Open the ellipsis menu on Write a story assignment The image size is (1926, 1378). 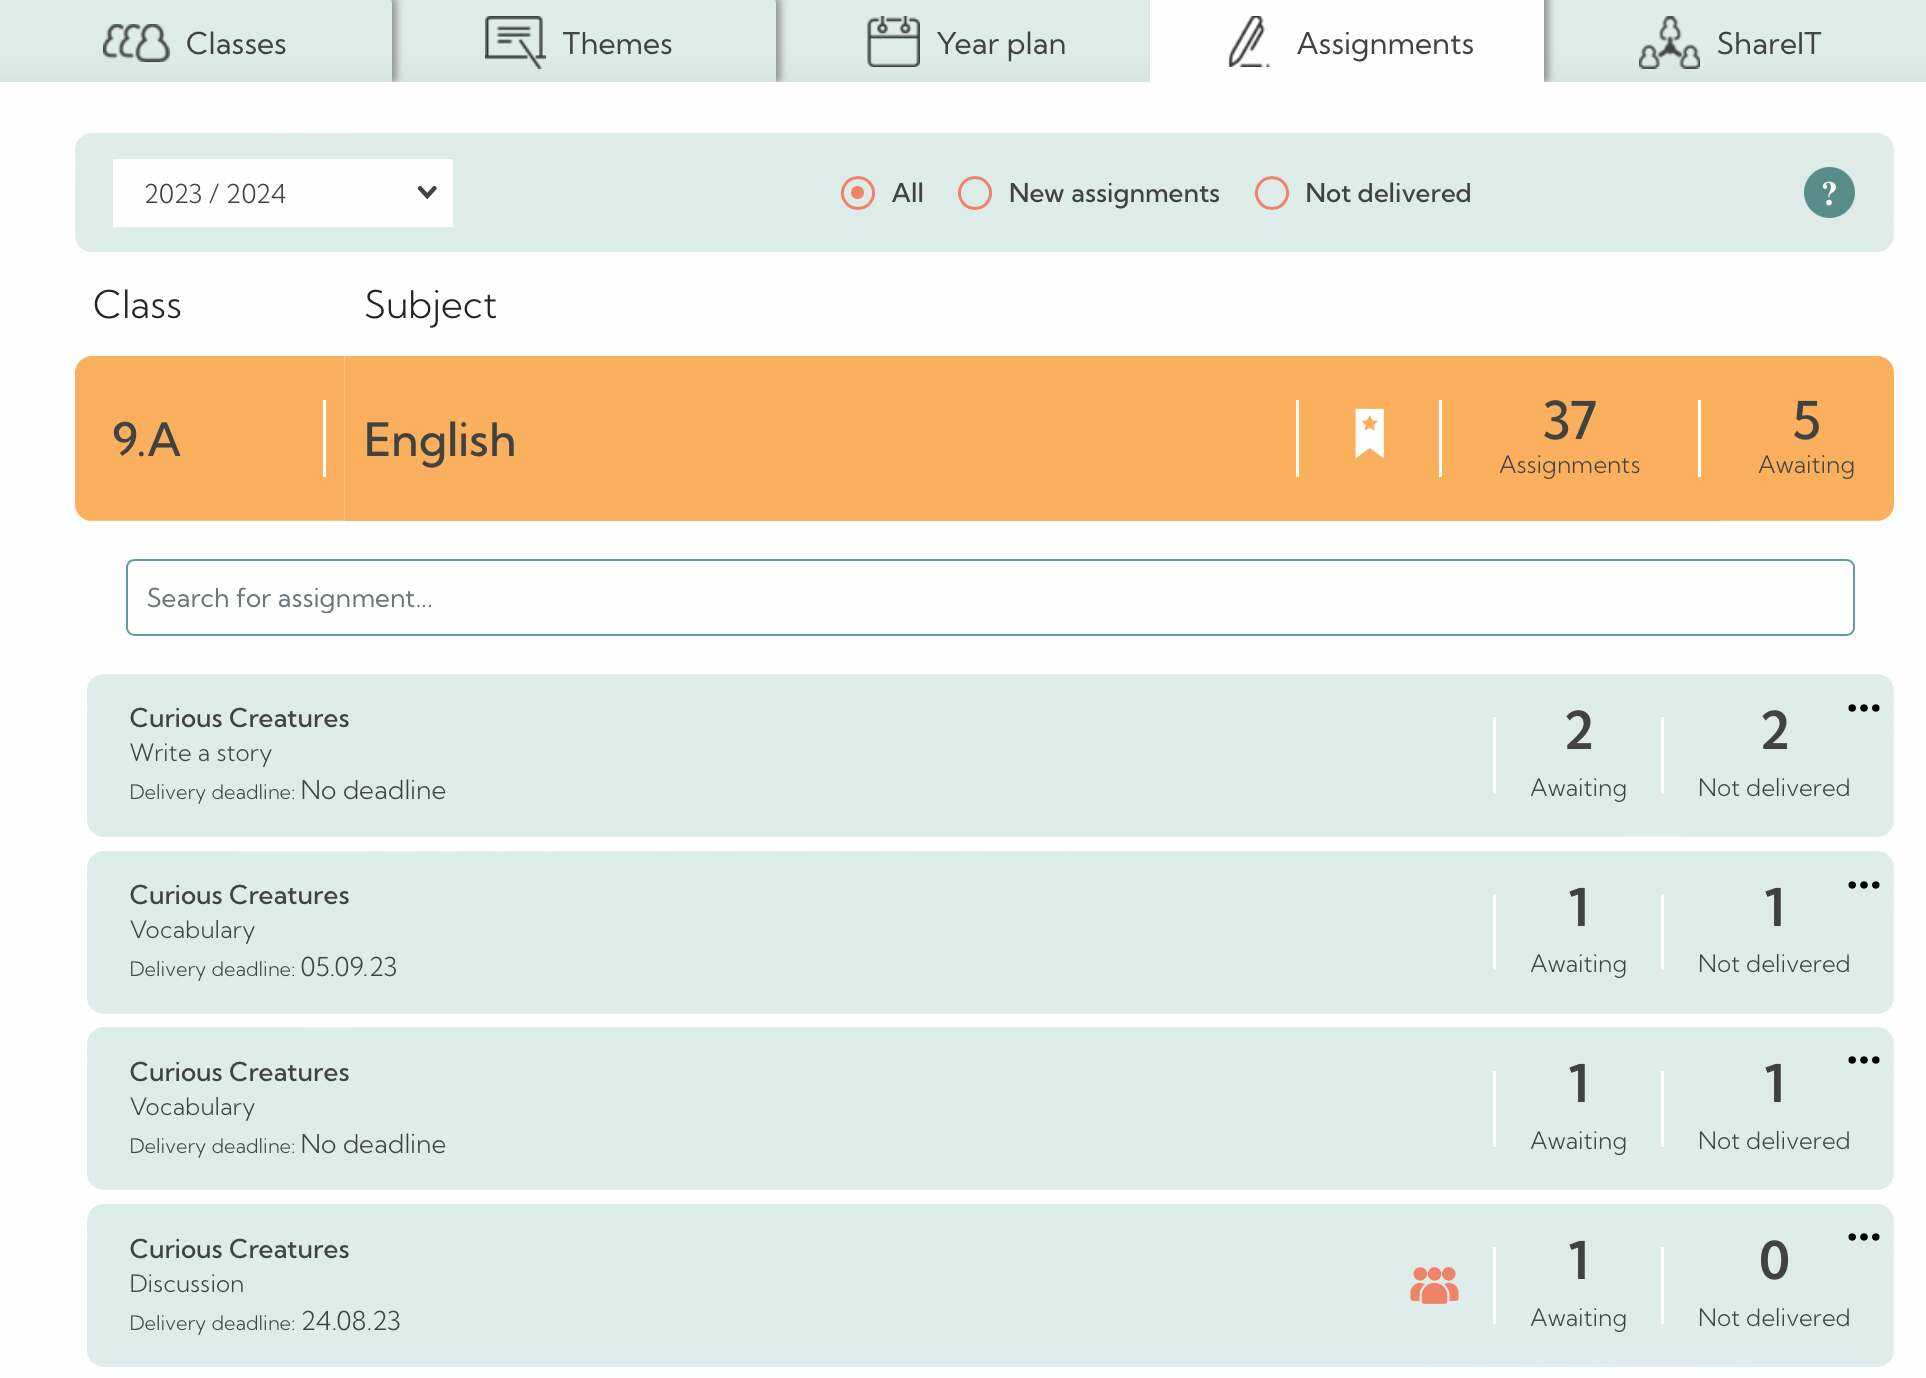1864,708
